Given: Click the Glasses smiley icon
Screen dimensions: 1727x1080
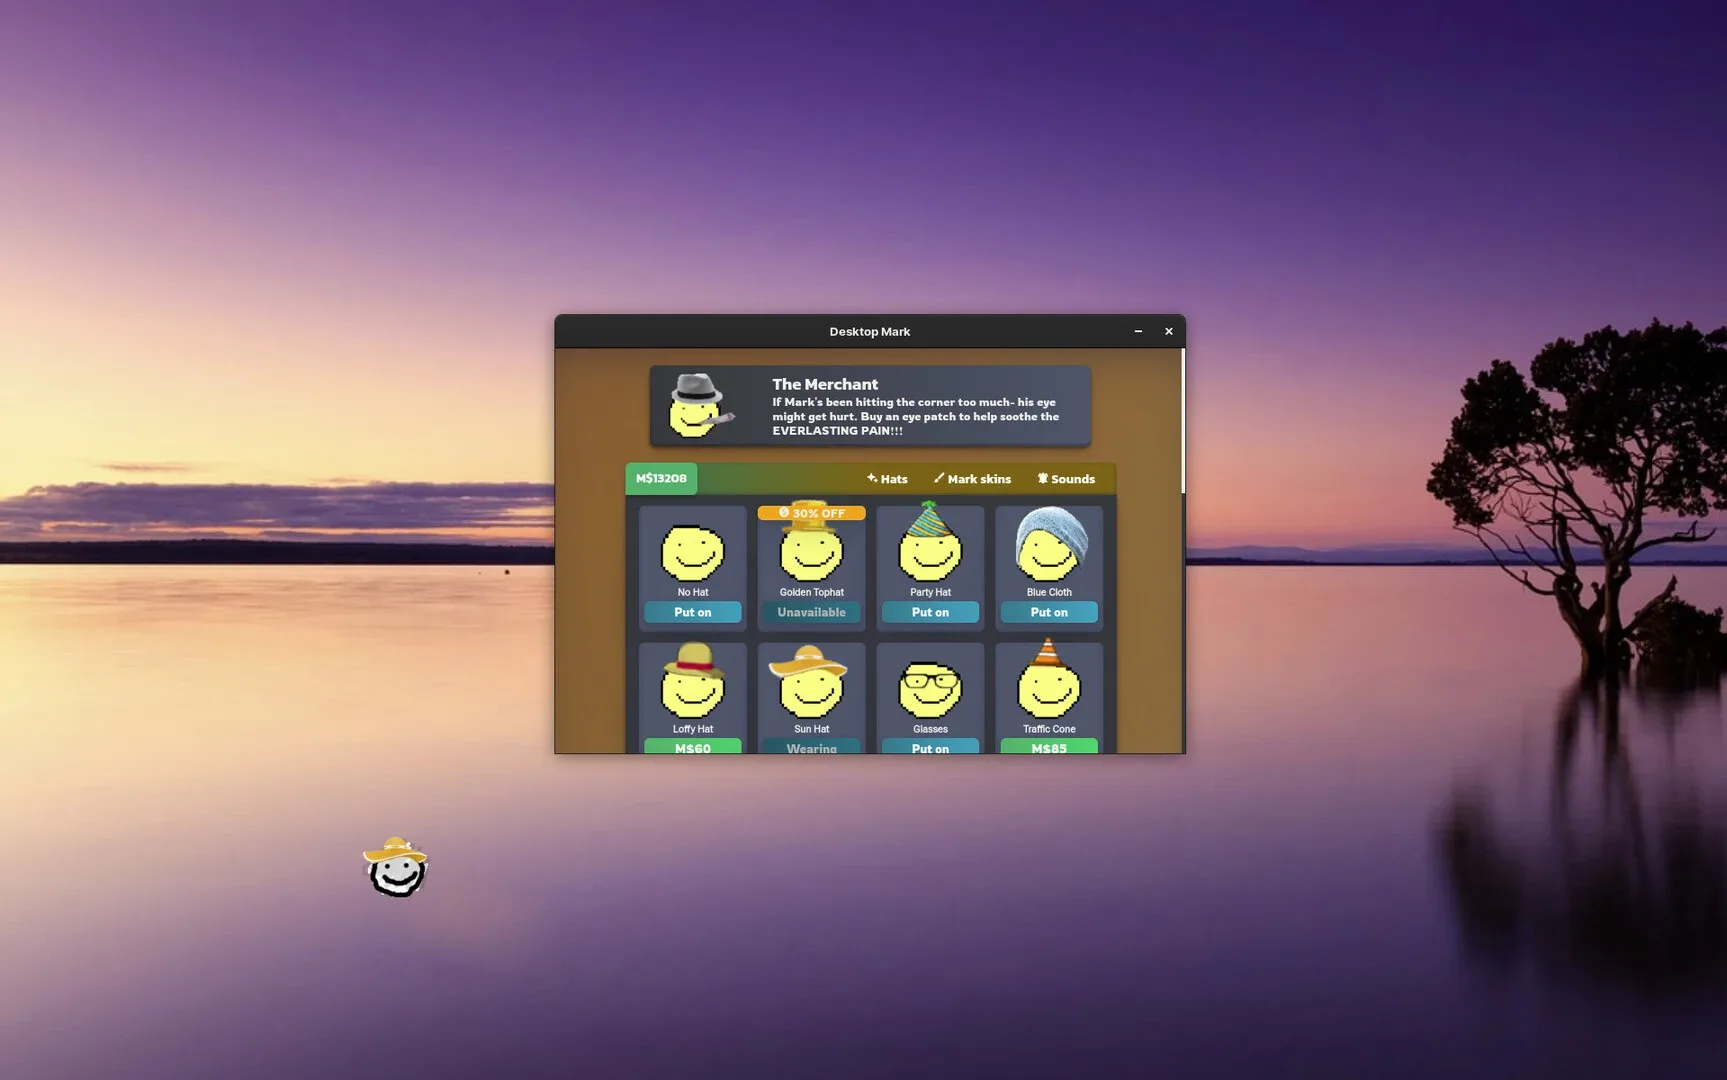Looking at the screenshot, I should (930, 690).
